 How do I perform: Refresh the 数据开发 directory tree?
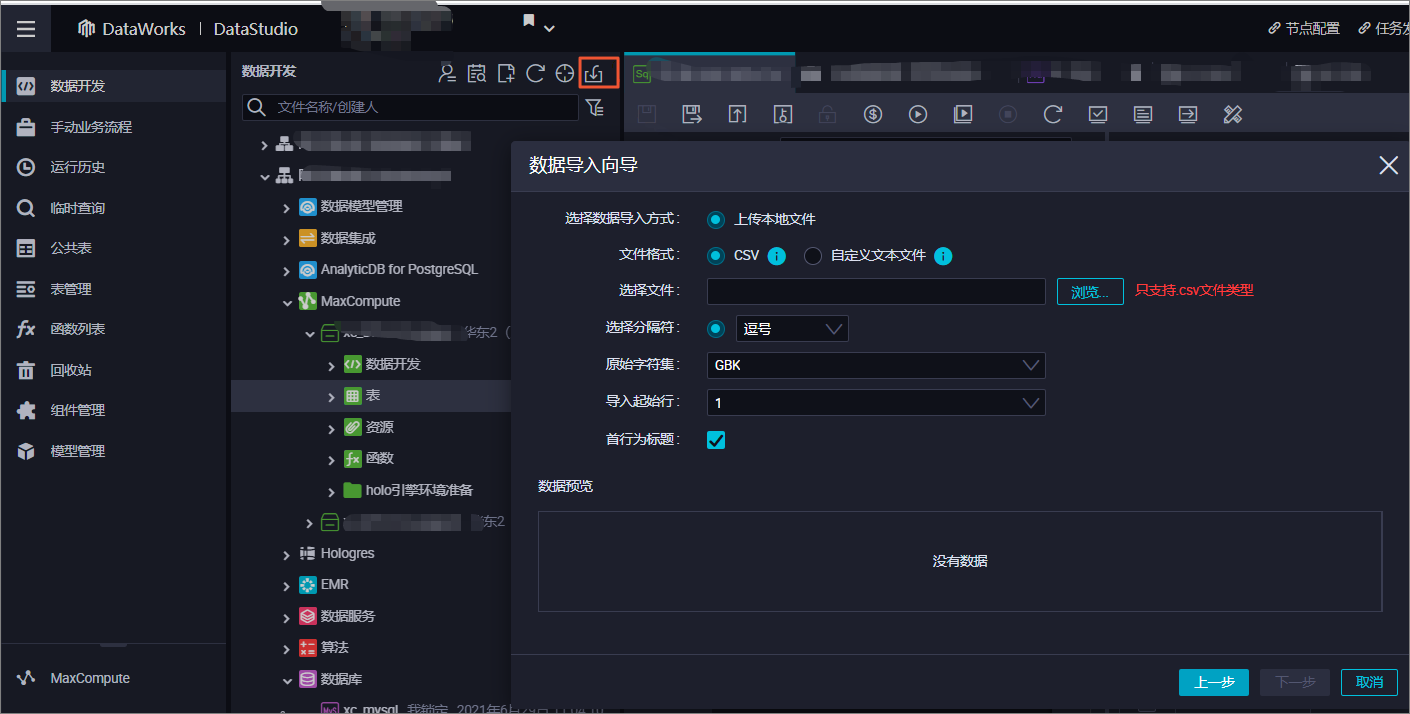535,73
